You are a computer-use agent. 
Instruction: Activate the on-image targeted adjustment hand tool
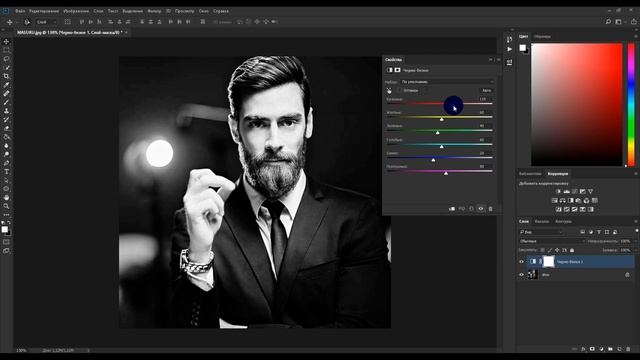[x=389, y=91]
